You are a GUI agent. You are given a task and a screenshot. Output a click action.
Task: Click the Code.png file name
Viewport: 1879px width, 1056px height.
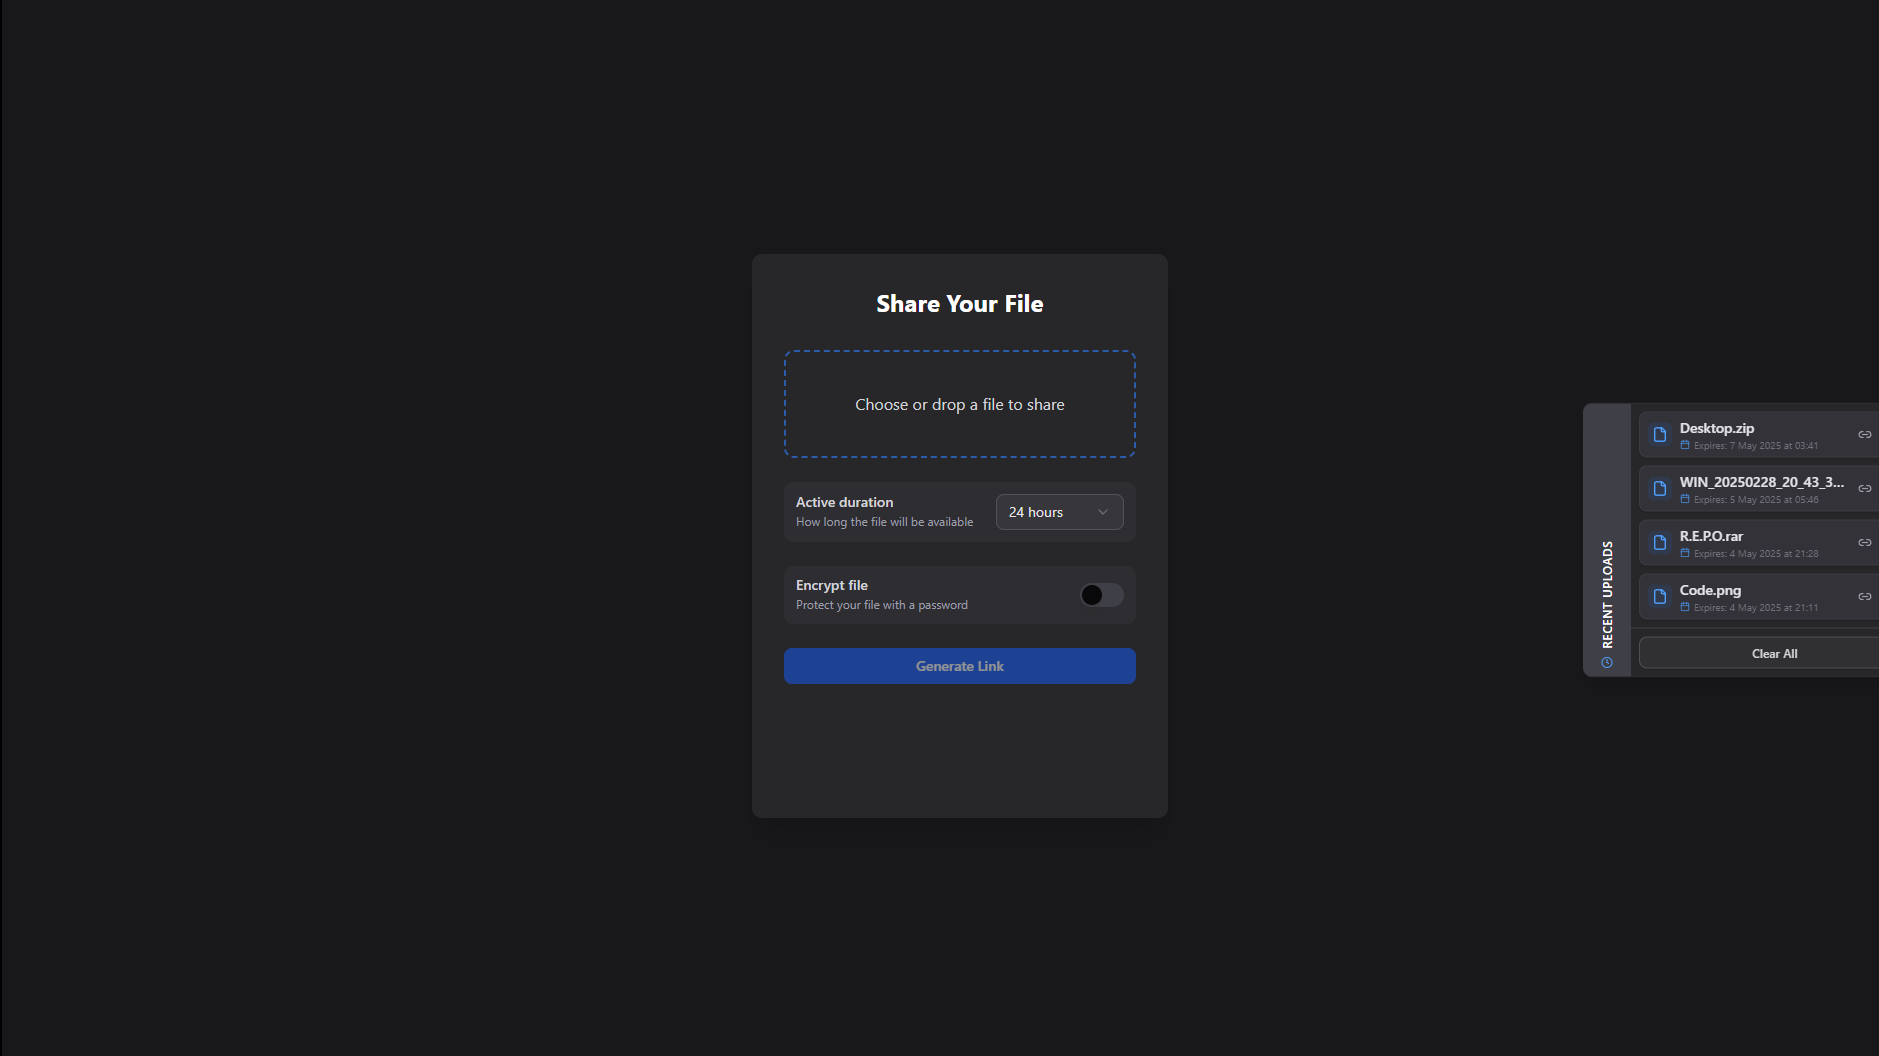tap(1709, 590)
